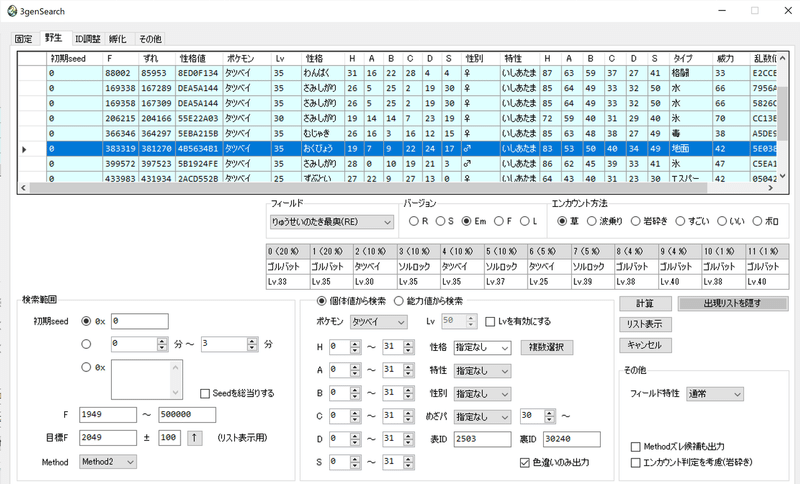Click the up arrow button beside 目標F

[194, 438]
